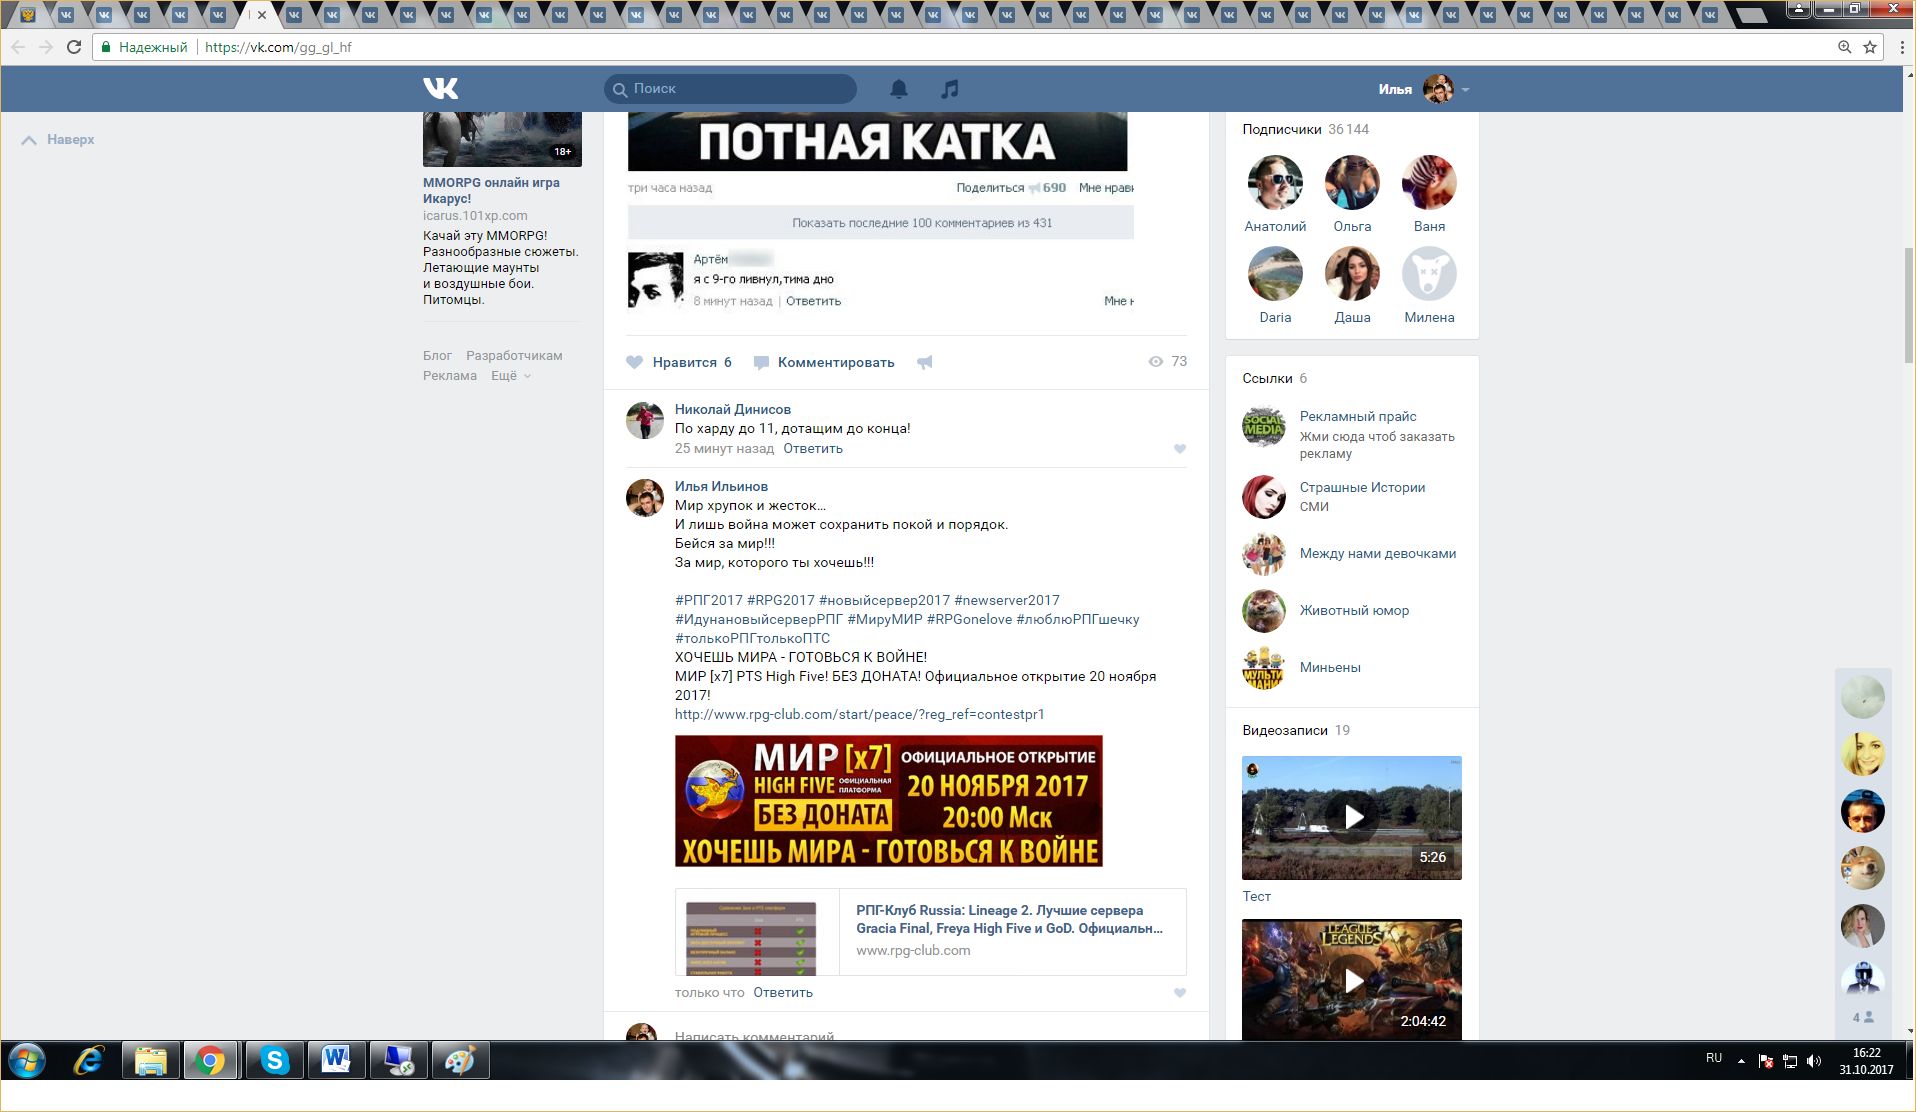This screenshot has height=1112, width=1916.
Task: Open РПГ-Клуб Russia link preview title
Action: tap(1009, 919)
